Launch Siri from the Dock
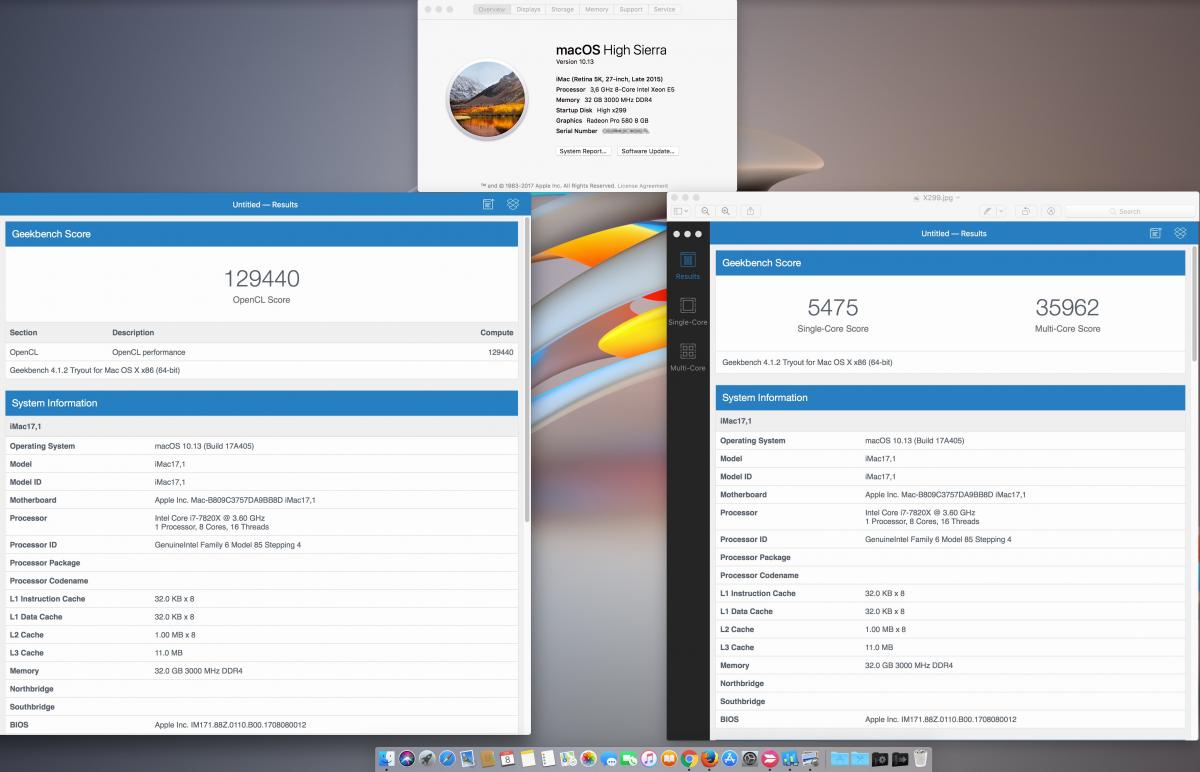The width and height of the screenshot is (1200, 772). pyautogui.click(x=407, y=759)
